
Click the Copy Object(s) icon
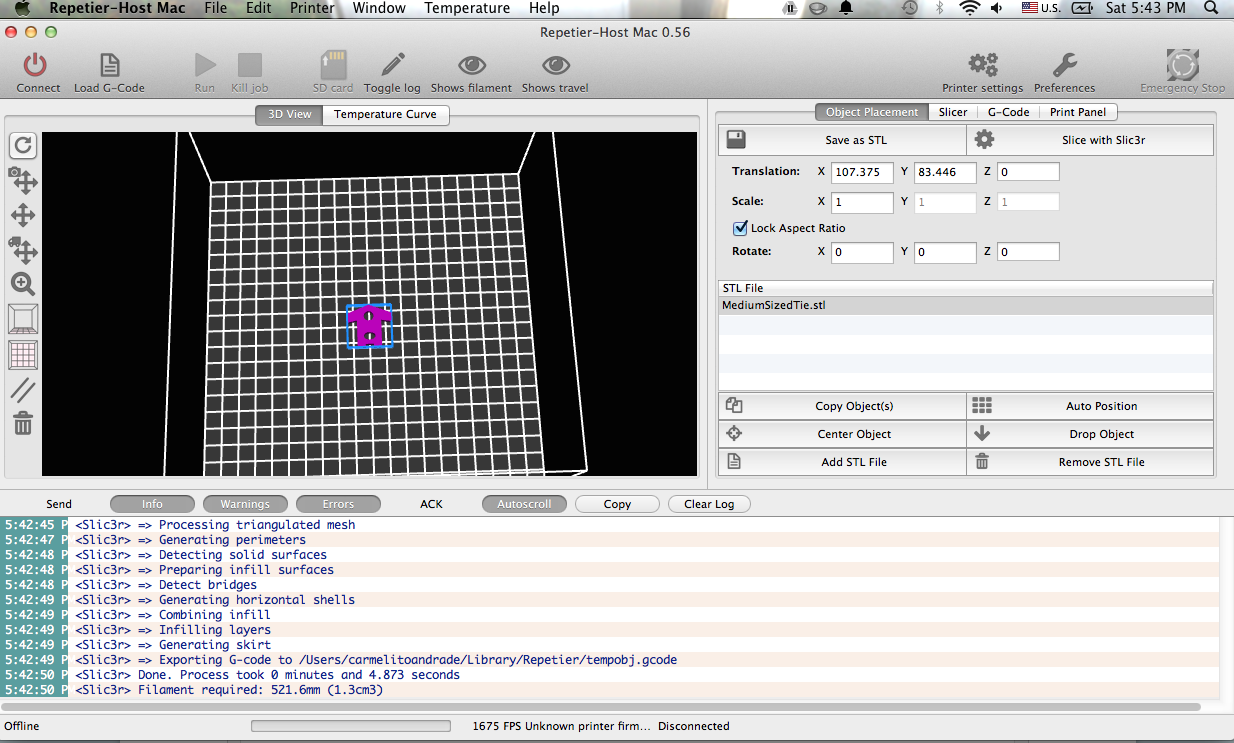tap(734, 405)
